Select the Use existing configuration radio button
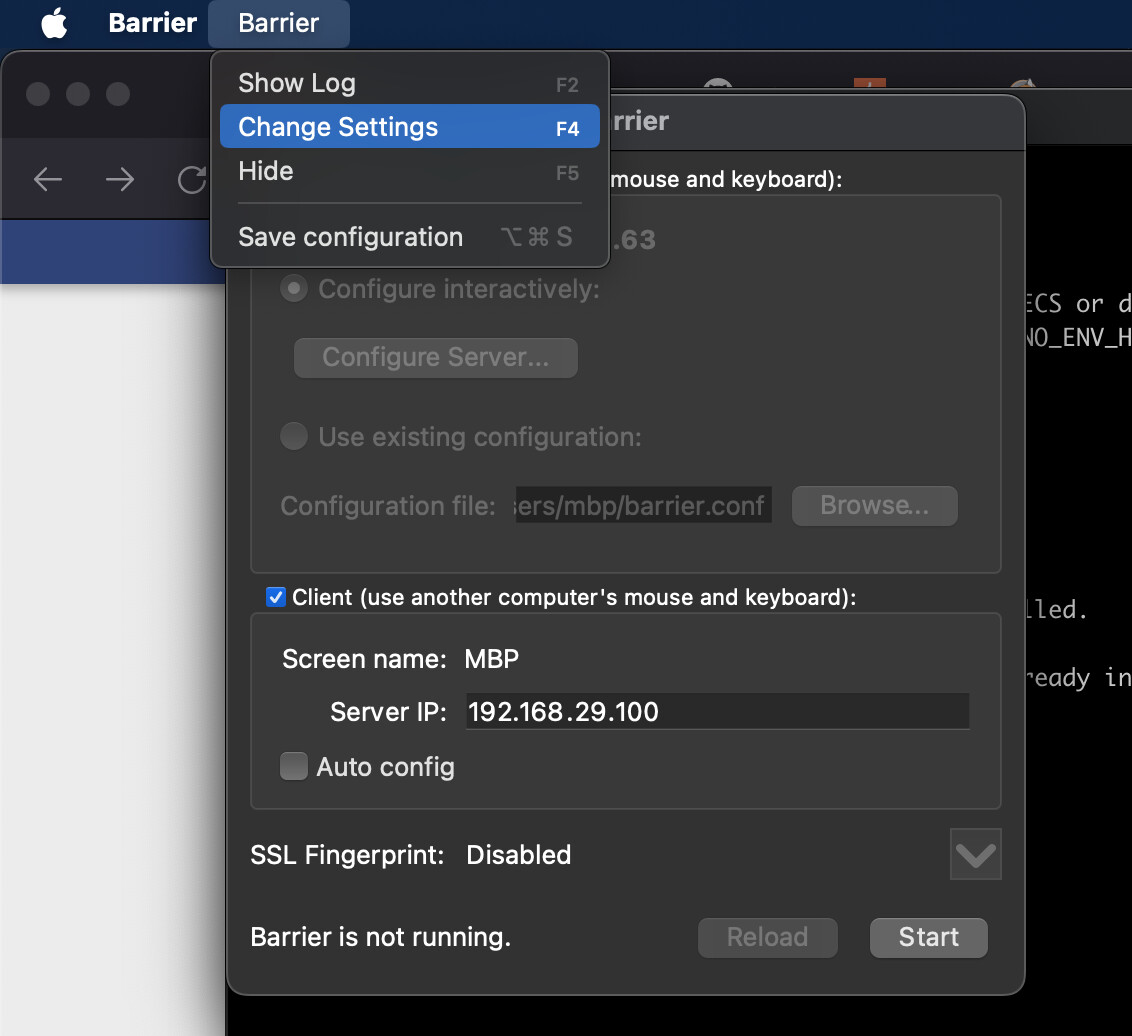The height and width of the screenshot is (1036, 1132). click(293, 436)
